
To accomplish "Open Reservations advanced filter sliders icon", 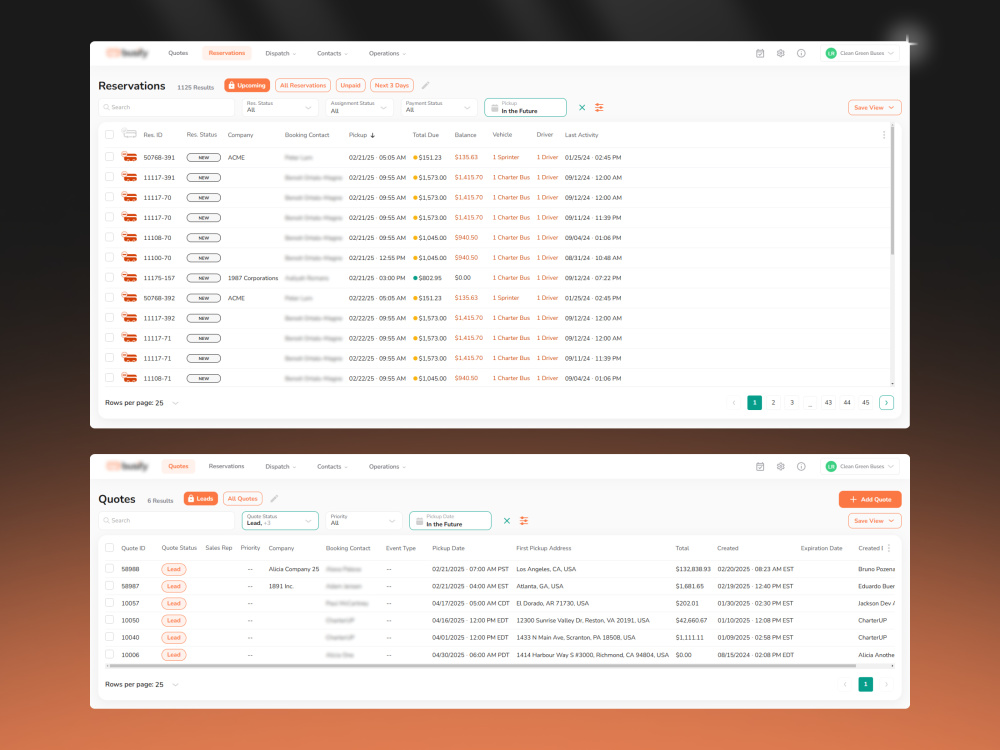I will tap(599, 108).
